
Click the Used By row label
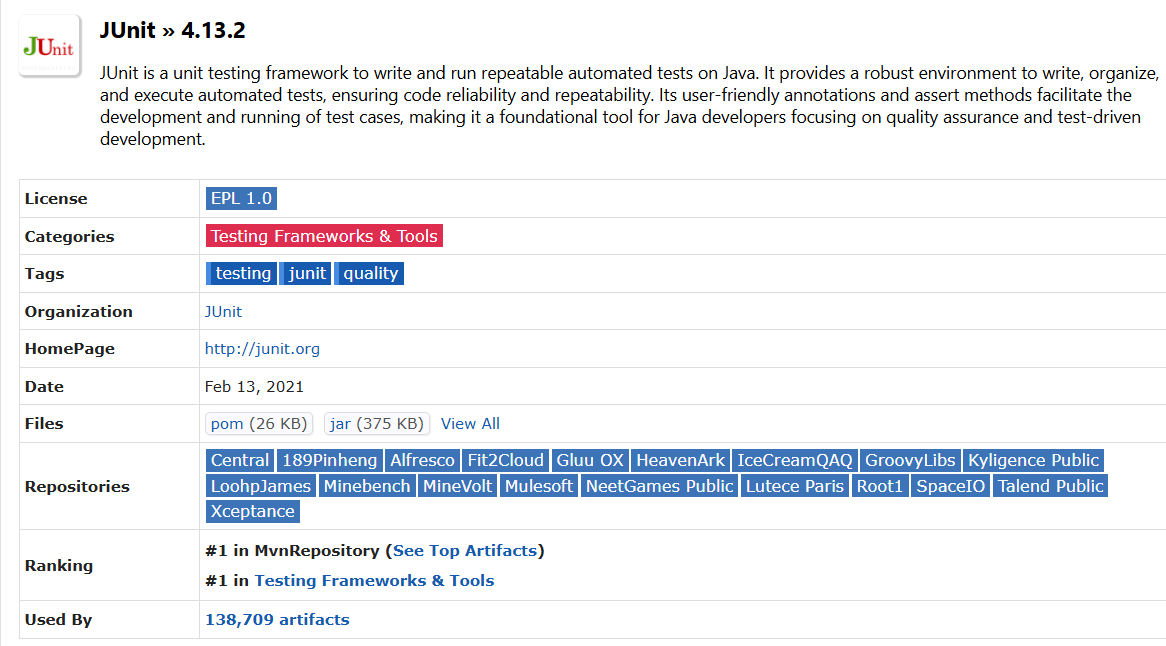pyautogui.click(x=58, y=619)
